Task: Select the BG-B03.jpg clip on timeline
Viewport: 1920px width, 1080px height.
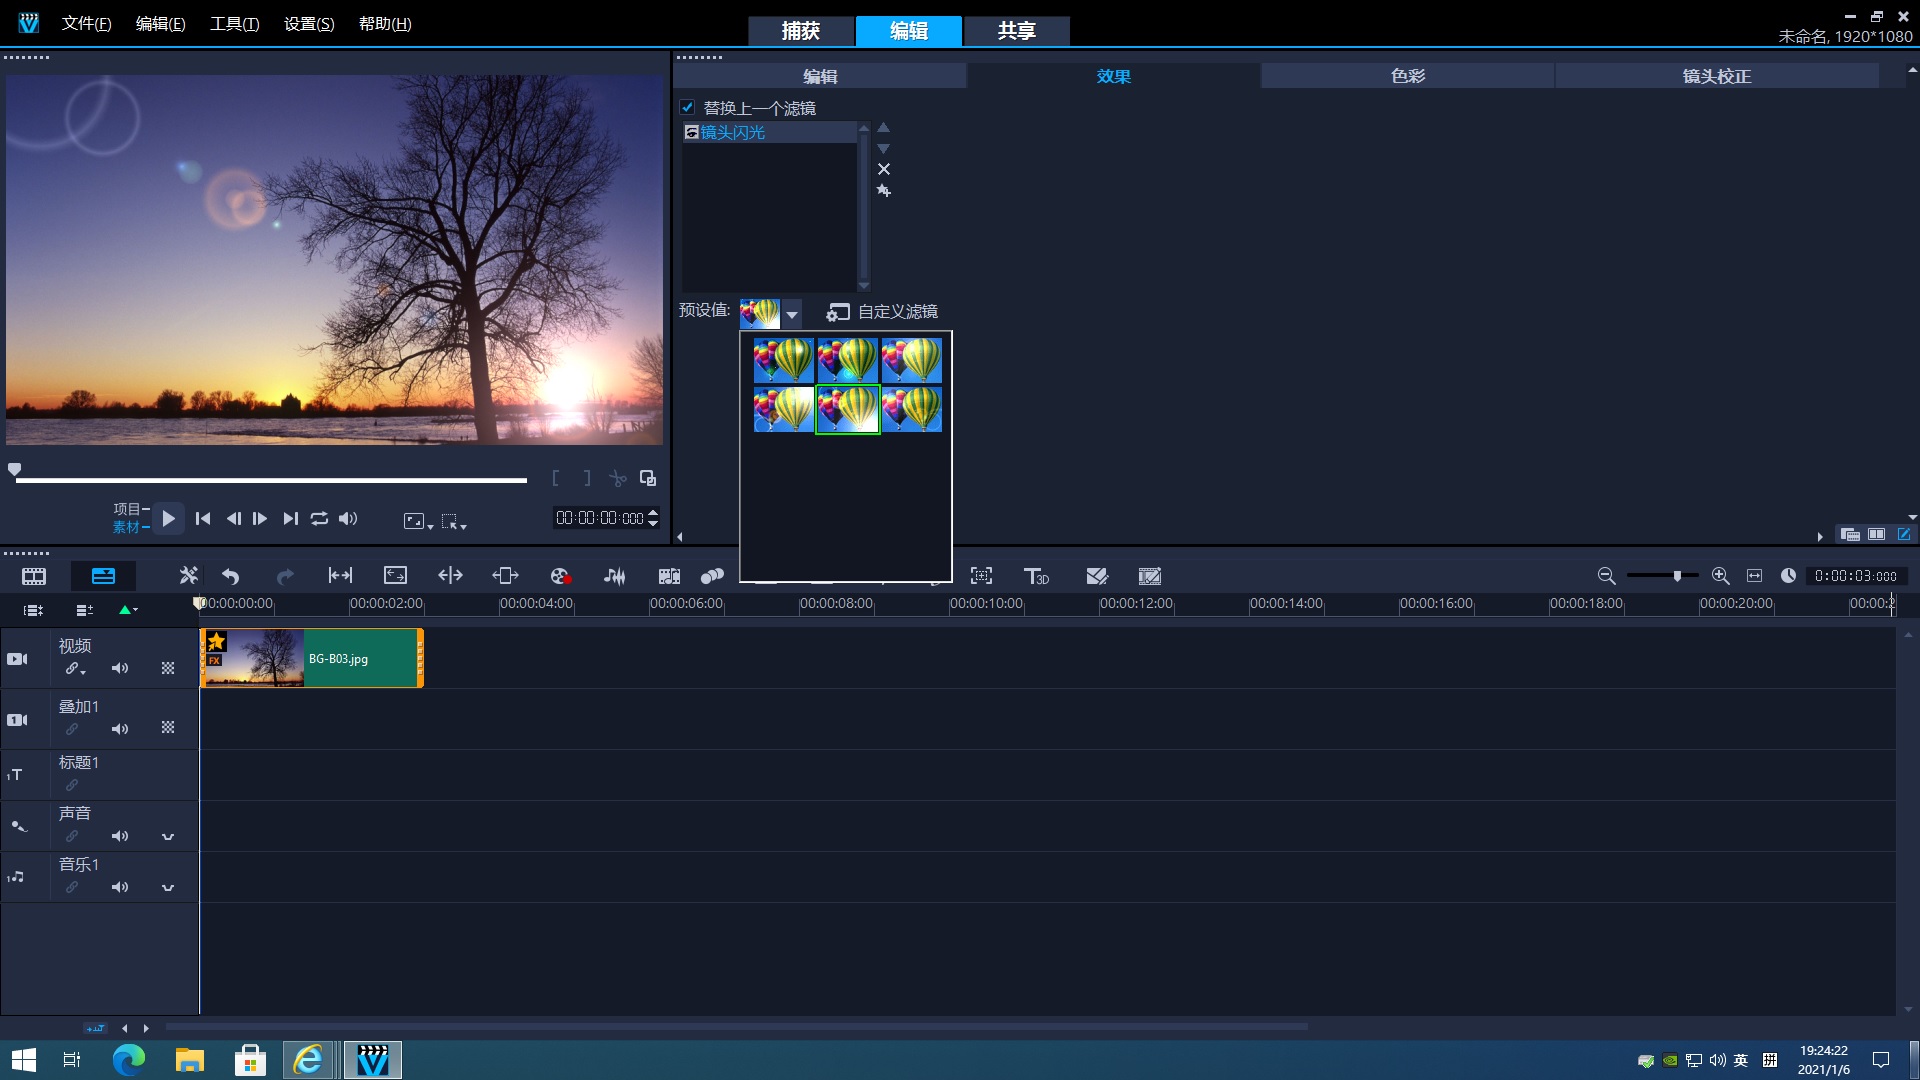Action: (x=312, y=658)
